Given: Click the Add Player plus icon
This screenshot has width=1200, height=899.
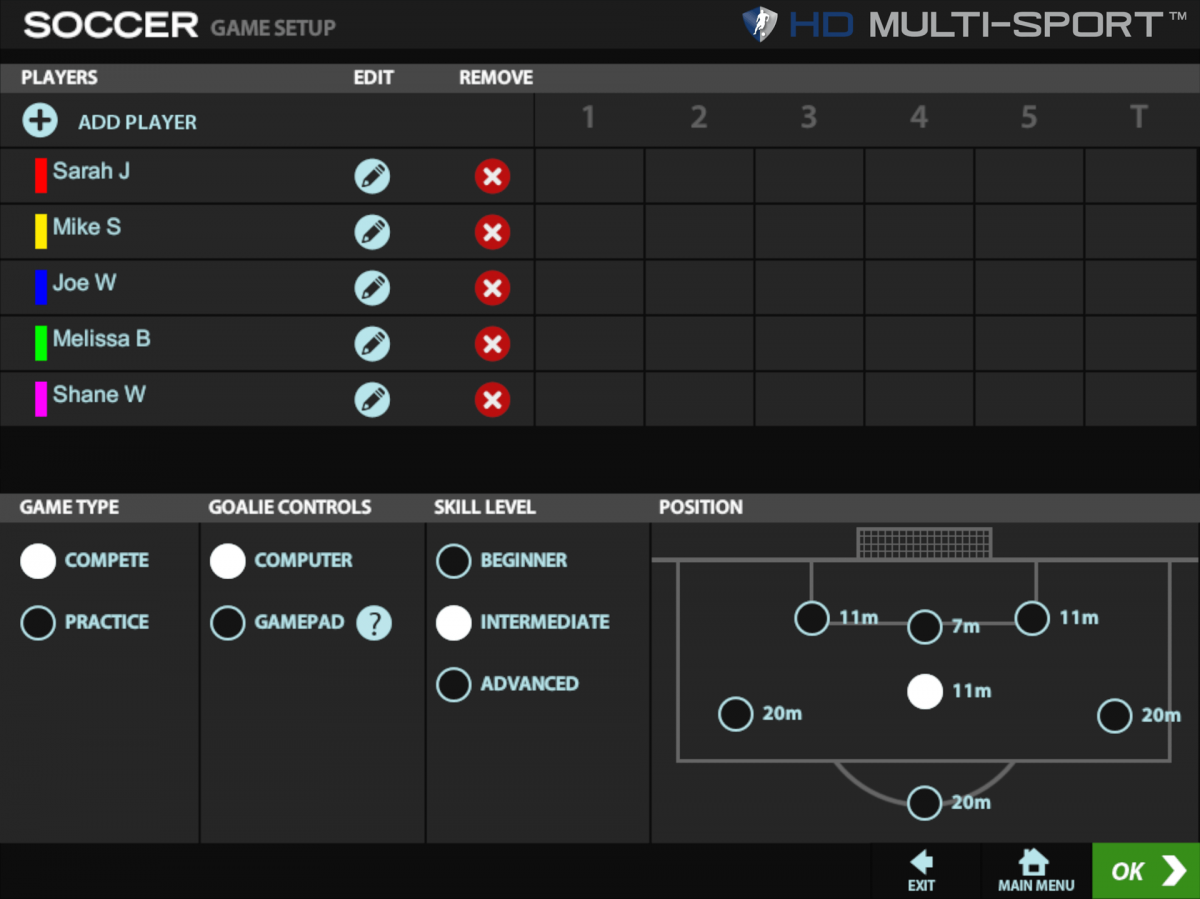Looking at the screenshot, I should pyautogui.click(x=40, y=121).
